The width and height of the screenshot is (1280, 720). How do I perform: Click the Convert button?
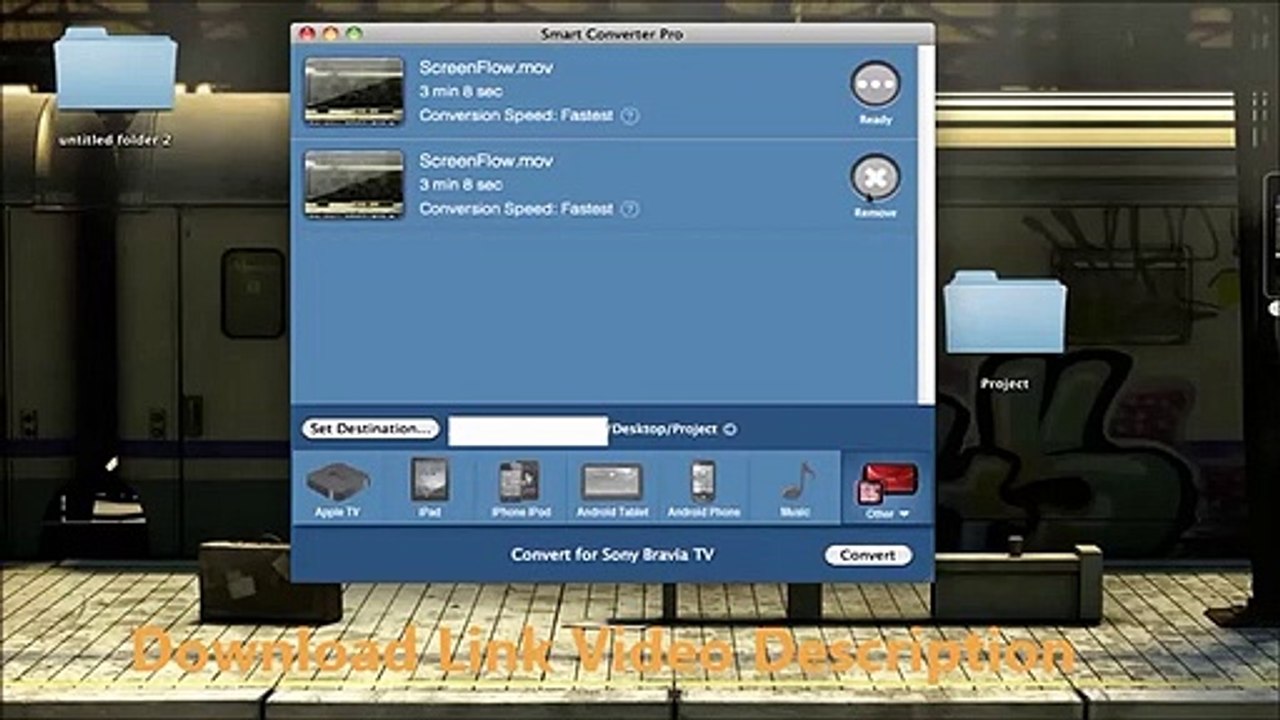(x=868, y=555)
